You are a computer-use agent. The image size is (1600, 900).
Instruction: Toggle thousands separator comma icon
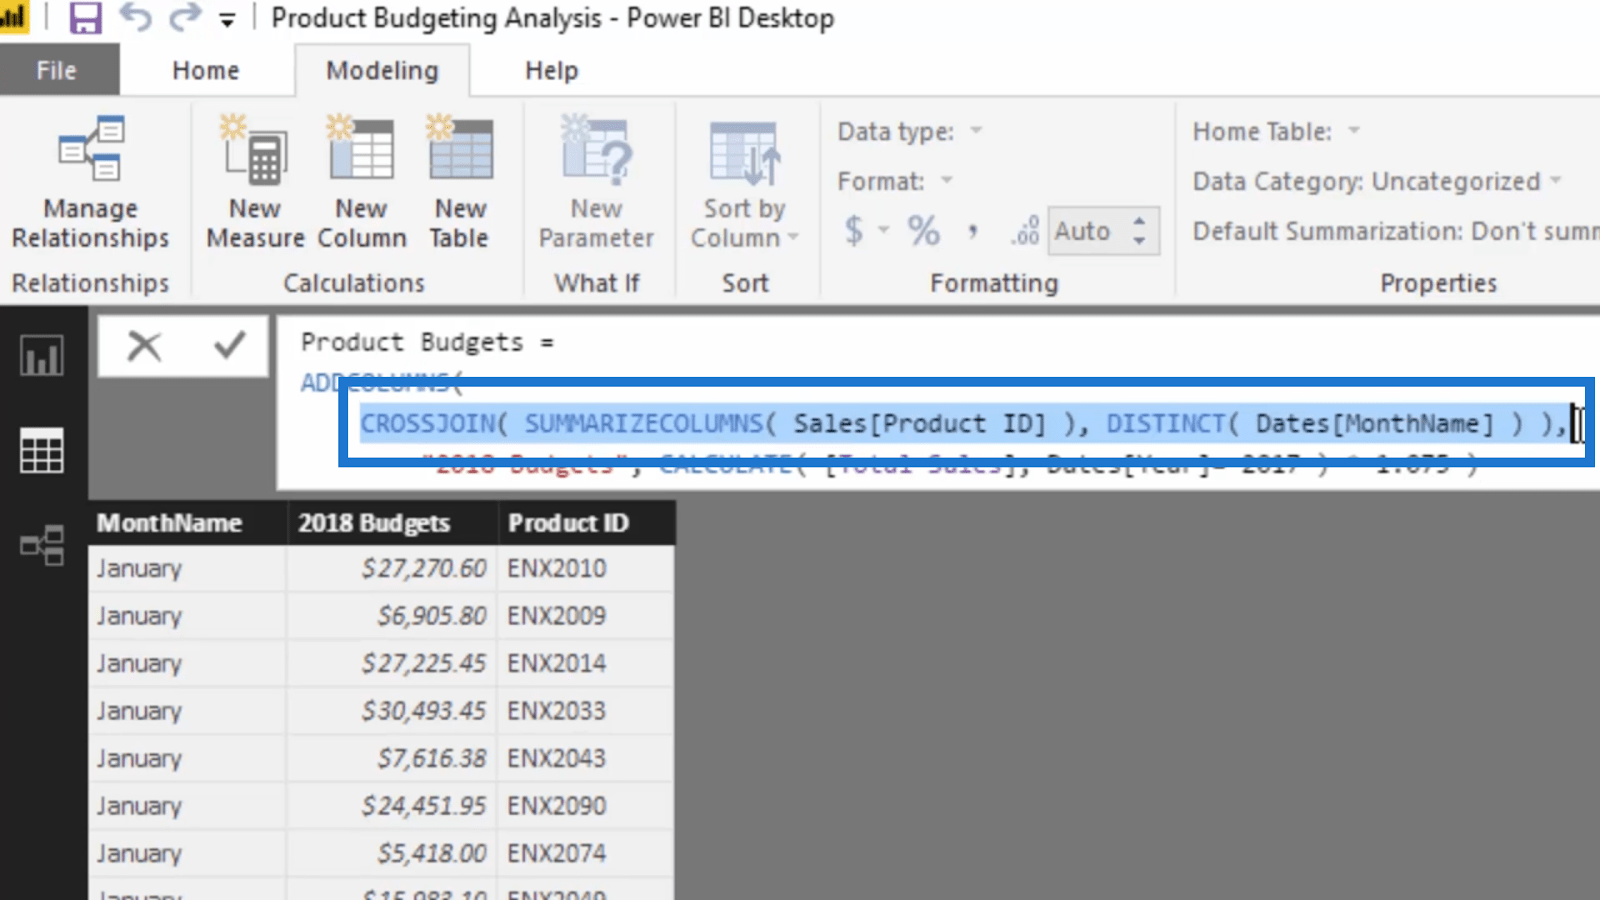(x=972, y=232)
